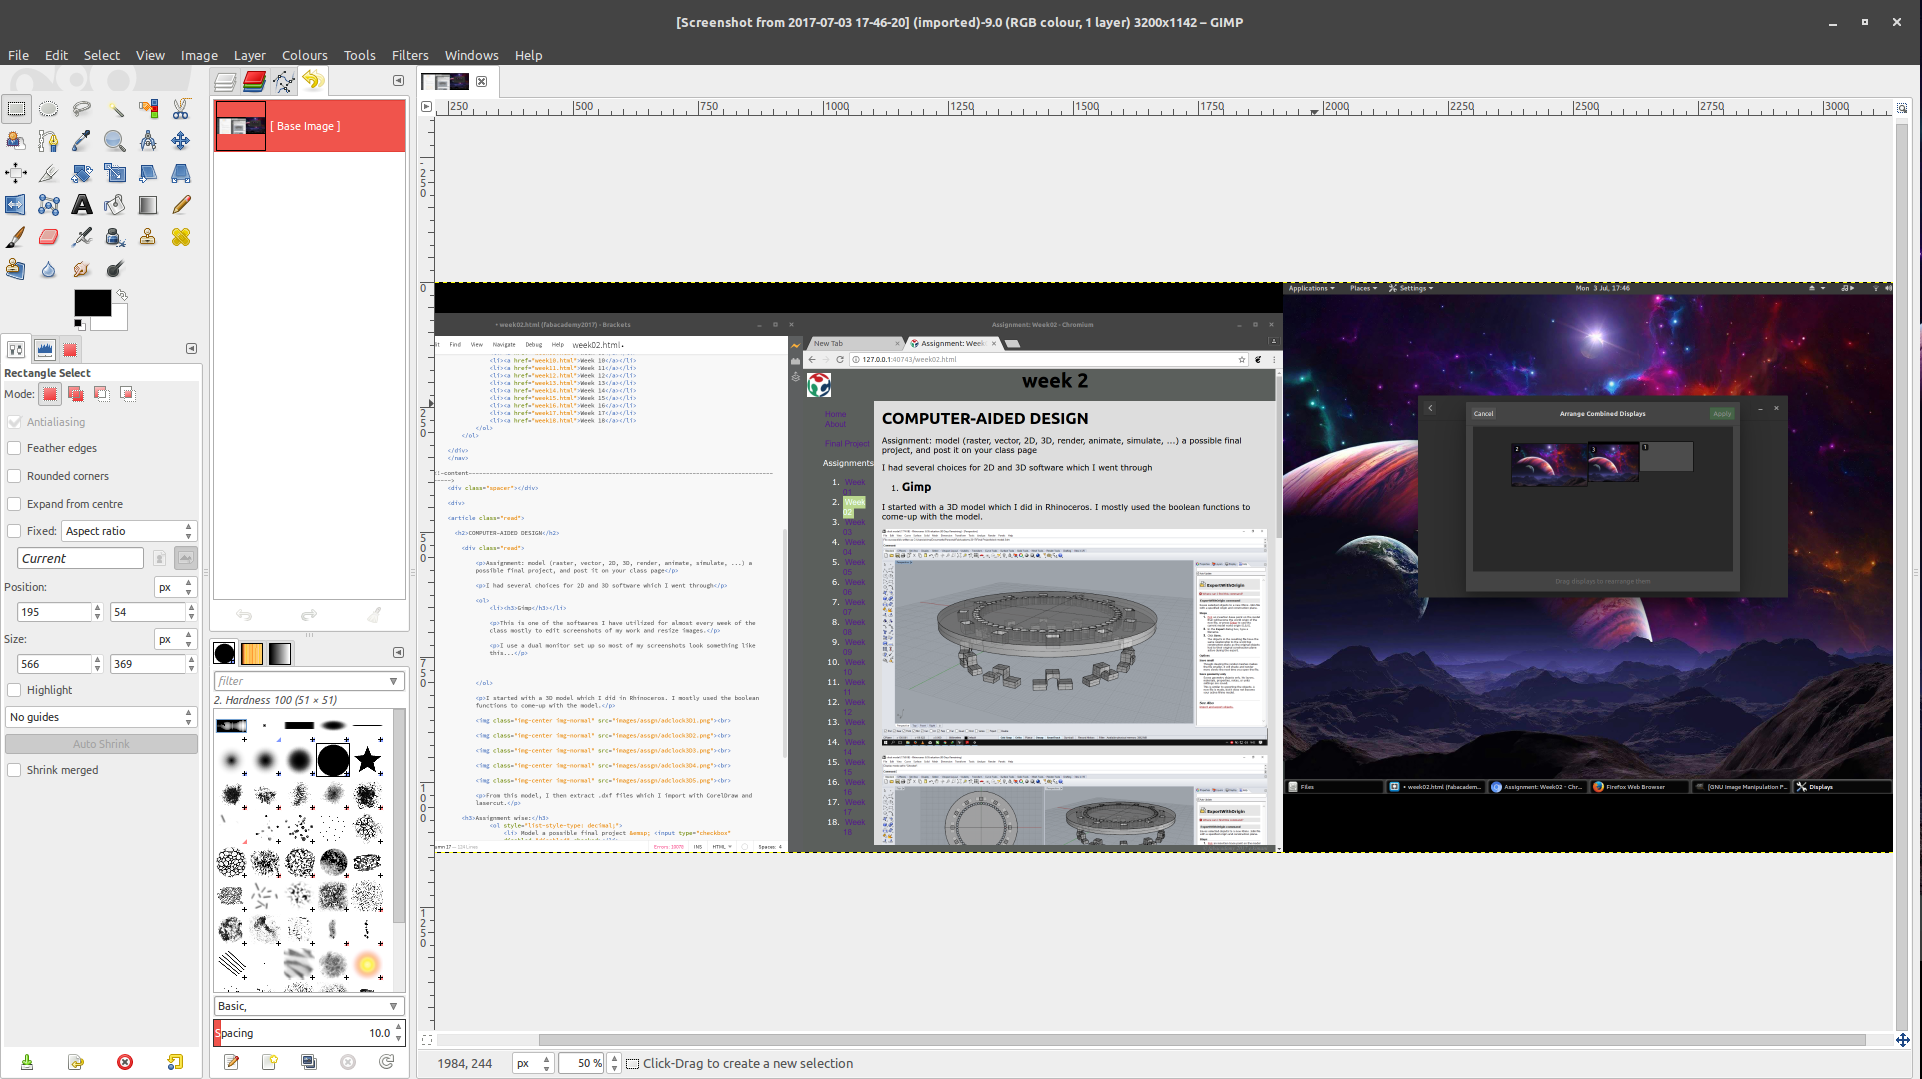1922x1079 pixels.
Task: Select the Pencil tool
Action: point(181,205)
